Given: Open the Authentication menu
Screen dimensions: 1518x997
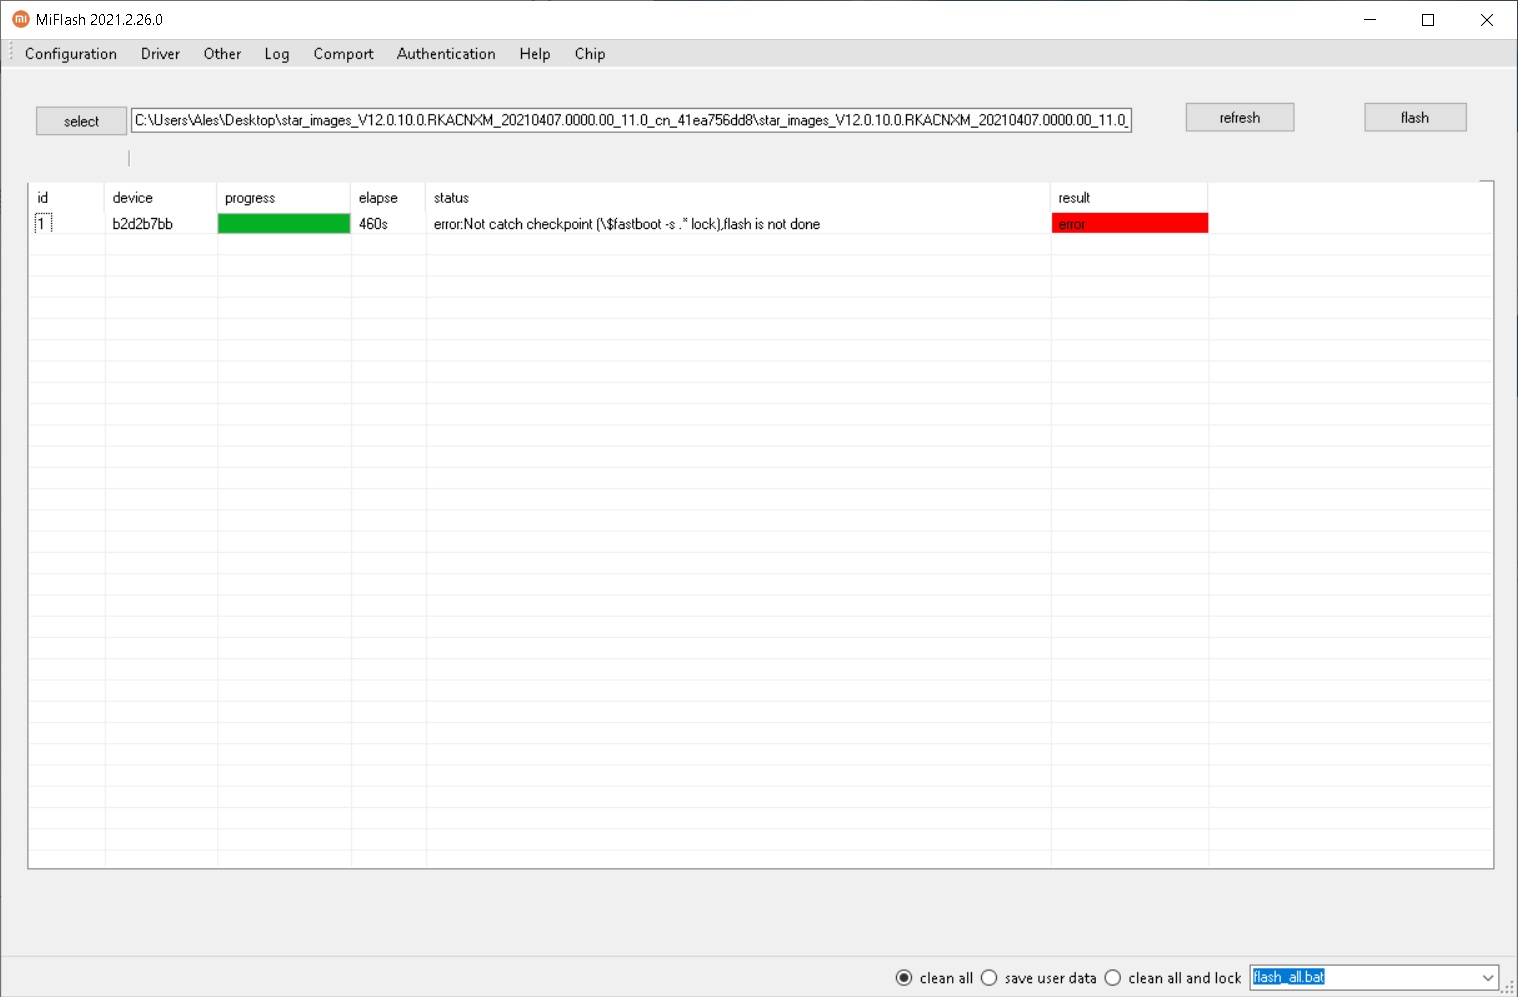Looking at the screenshot, I should click(446, 54).
